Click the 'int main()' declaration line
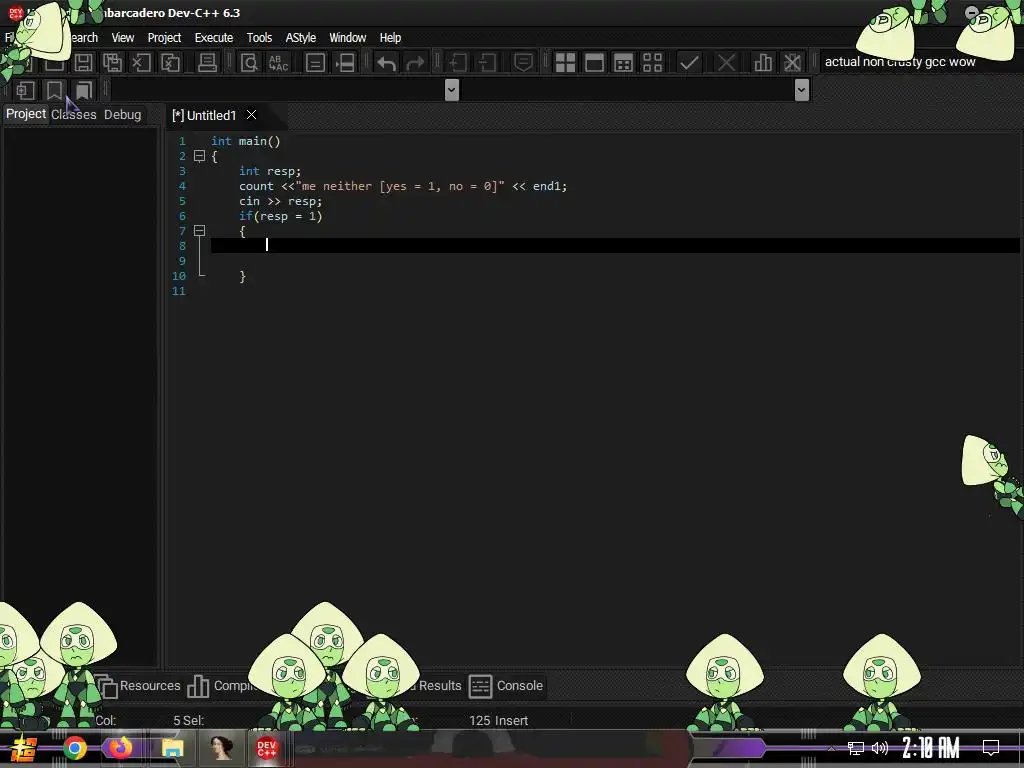1024x768 pixels. coord(246,141)
